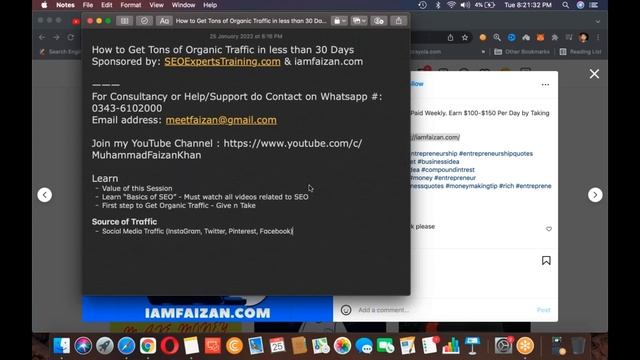The height and width of the screenshot is (360, 640).
Task: Click the Post comment button
Action: click(543, 310)
